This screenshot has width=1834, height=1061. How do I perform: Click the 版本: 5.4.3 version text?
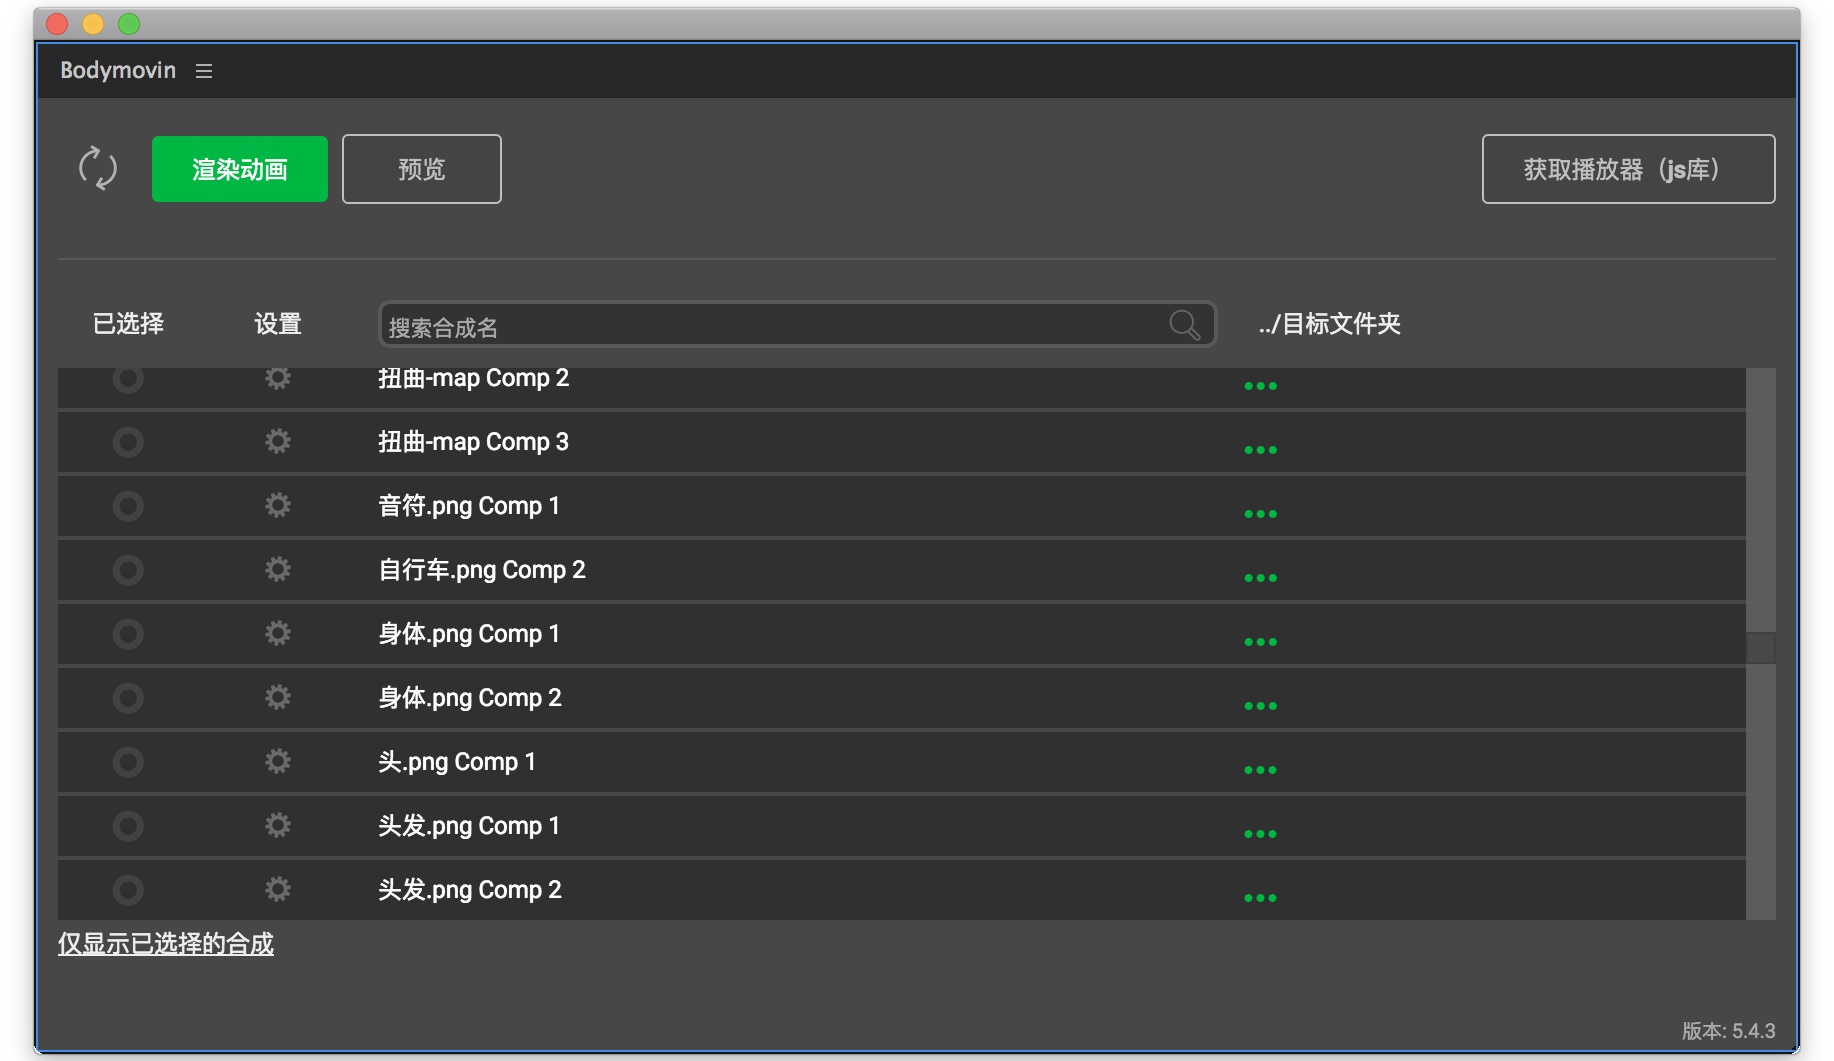(1728, 1031)
